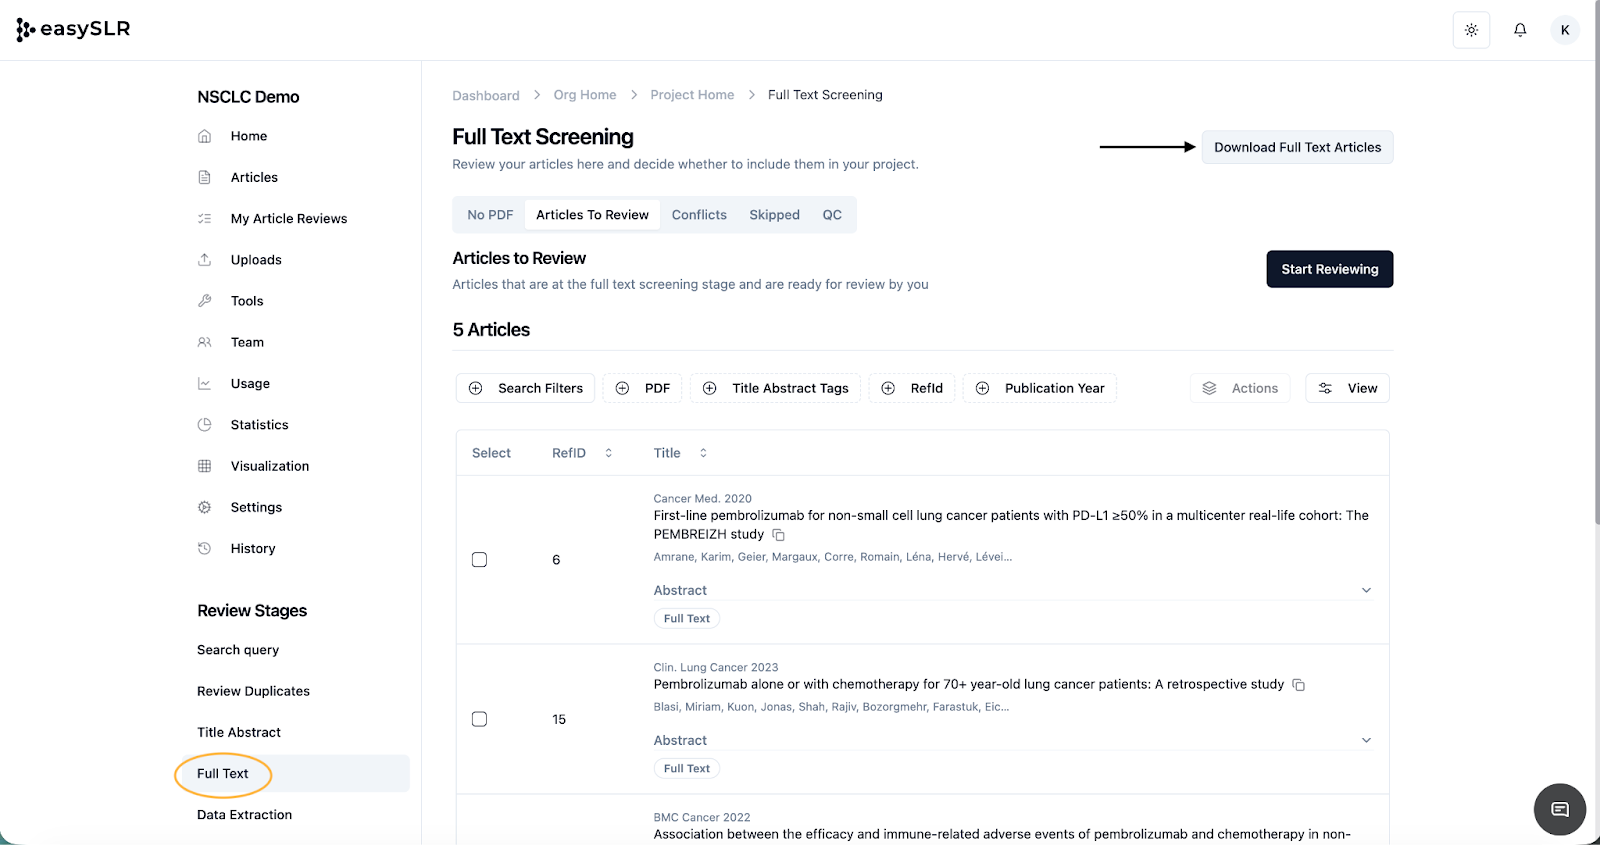The height and width of the screenshot is (845, 1600).
Task: Copy title of the 70+ year-old retrospective study
Action: pyautogui.click(x=1298, y=685)
